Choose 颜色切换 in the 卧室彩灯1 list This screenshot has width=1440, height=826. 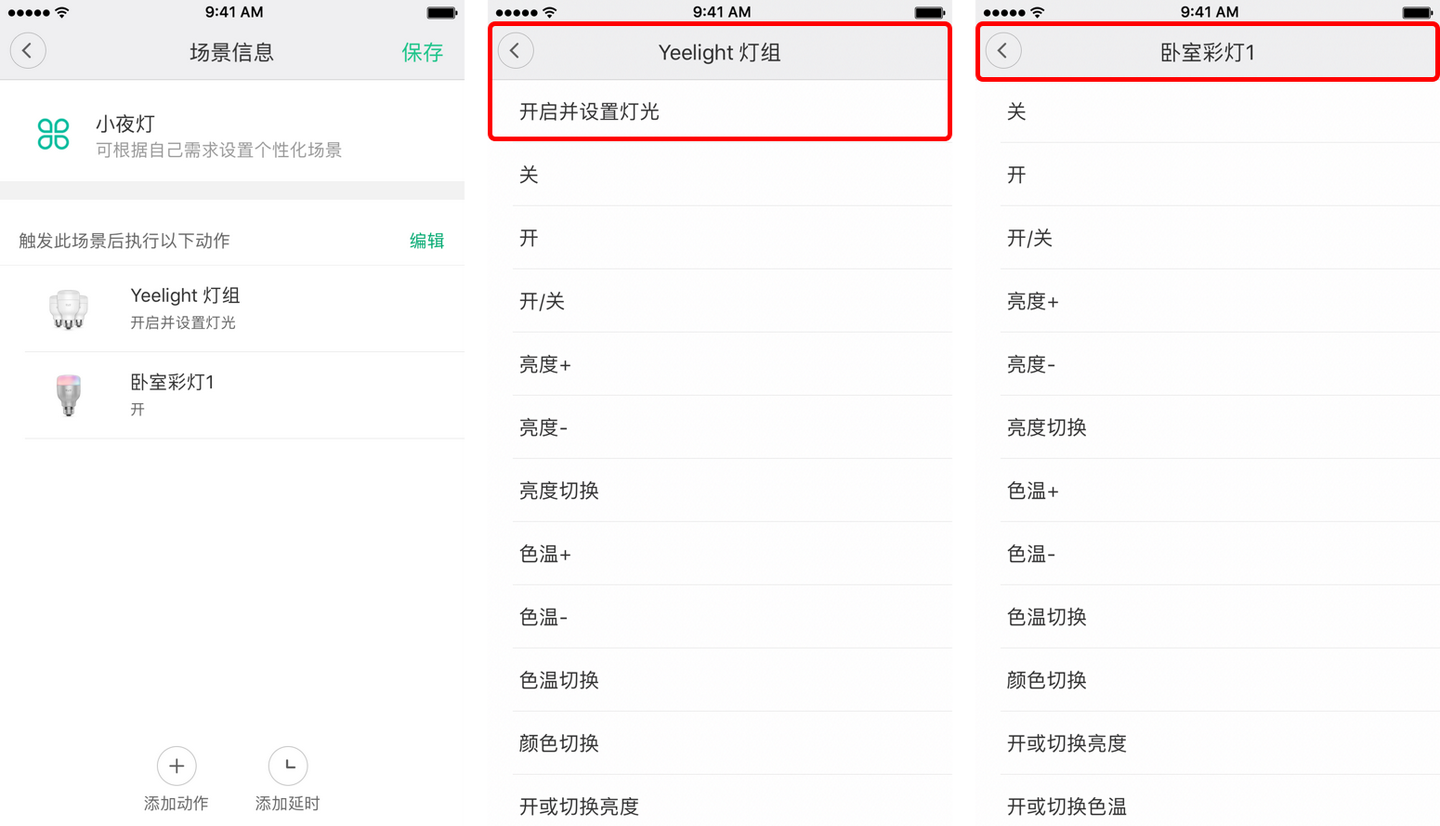1220,680
